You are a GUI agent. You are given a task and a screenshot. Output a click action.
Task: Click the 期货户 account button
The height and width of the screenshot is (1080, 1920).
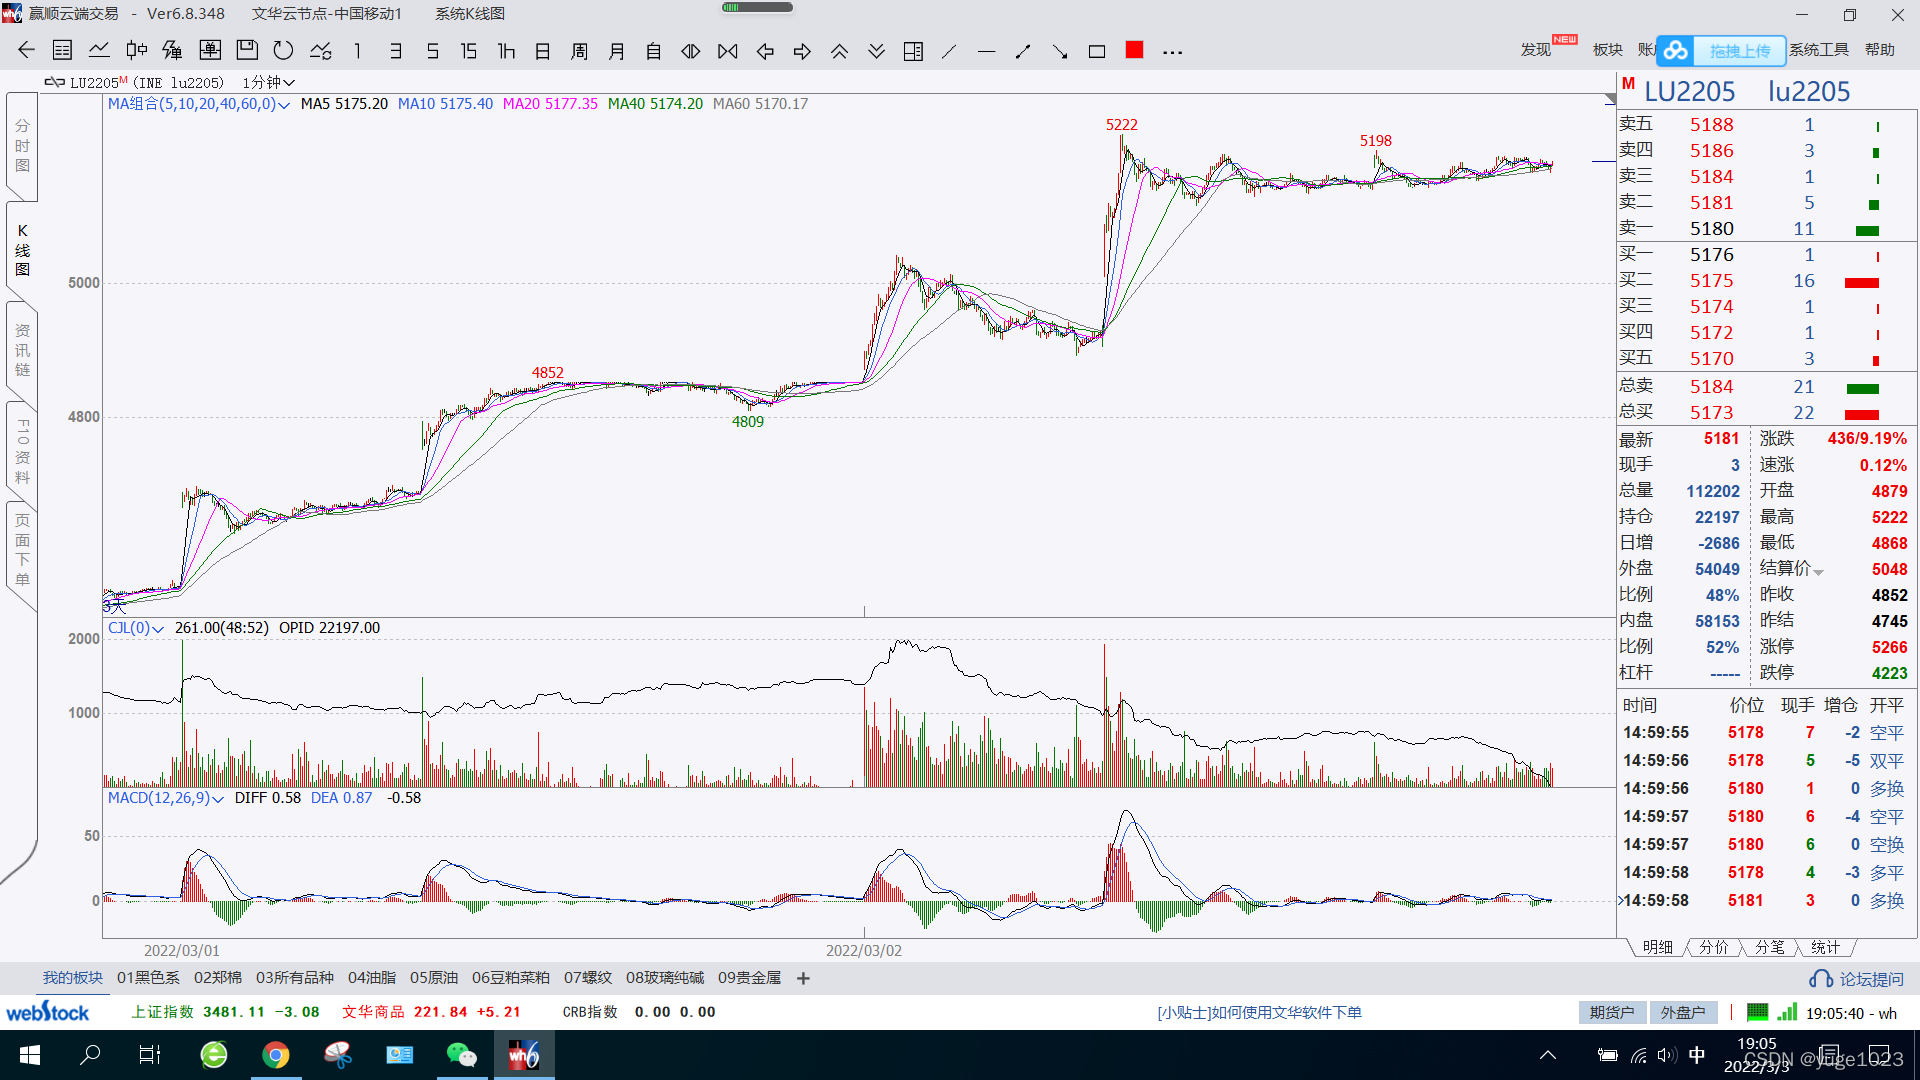[x=1612, y=1012]
